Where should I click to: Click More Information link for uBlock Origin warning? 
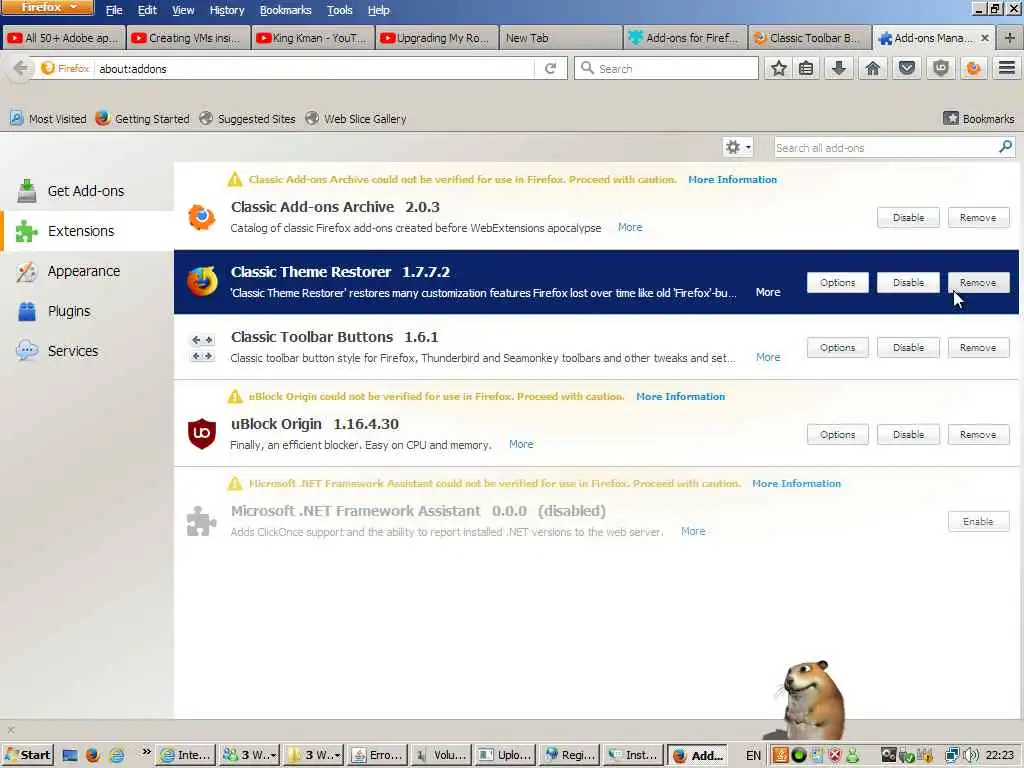(680, 396)
